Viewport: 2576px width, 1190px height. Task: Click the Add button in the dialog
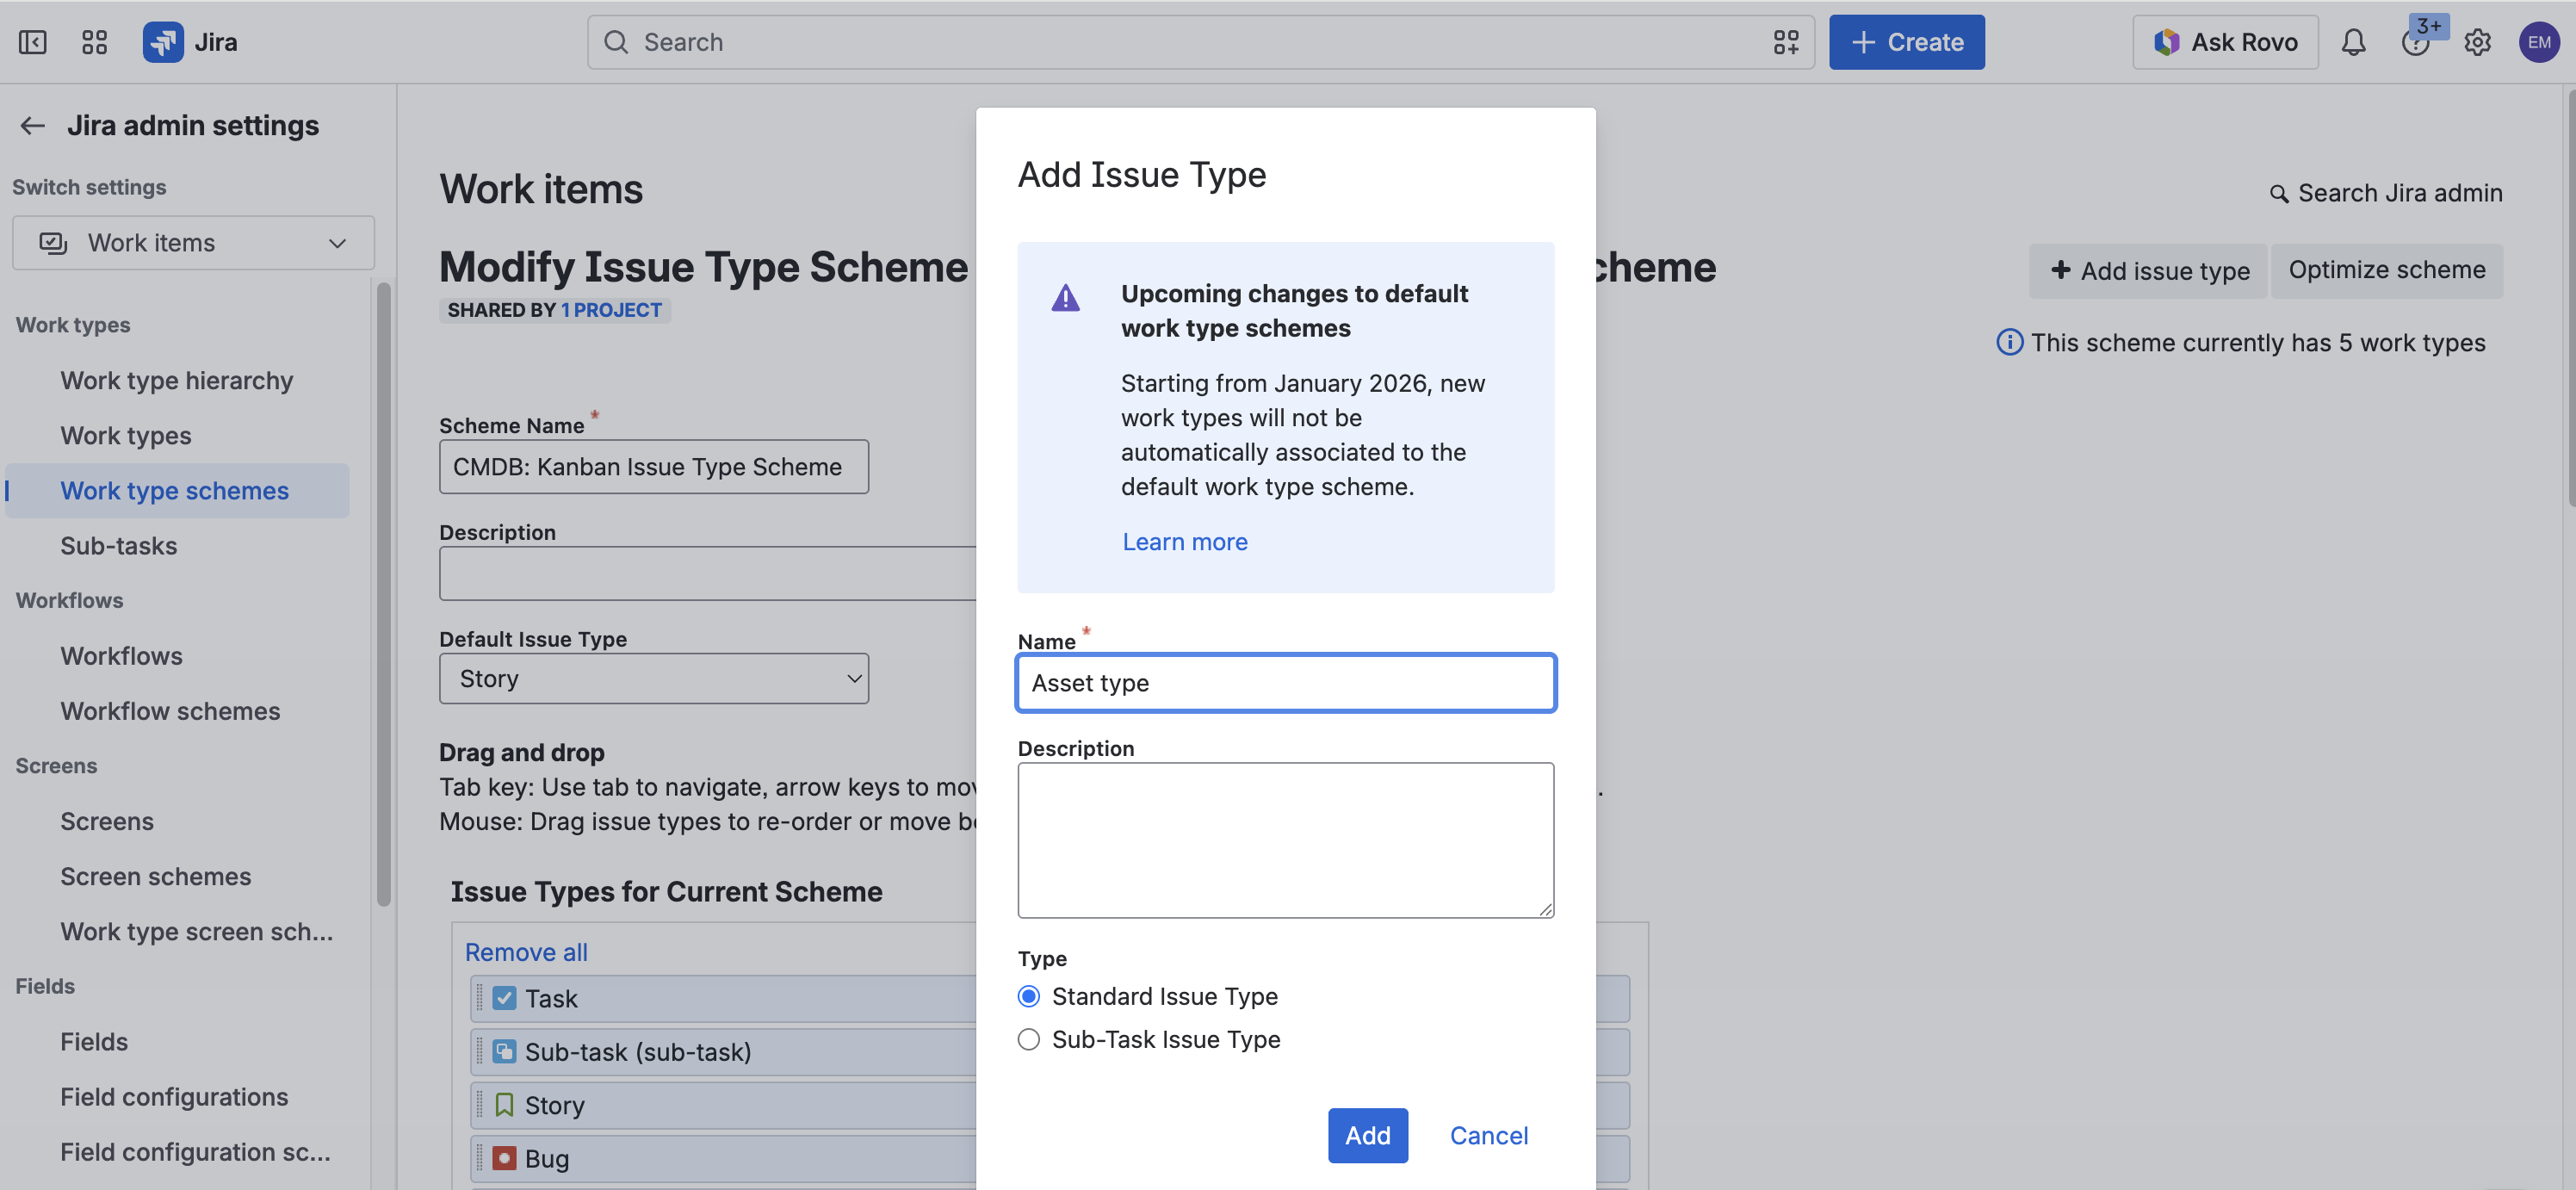(1367, 1136)
